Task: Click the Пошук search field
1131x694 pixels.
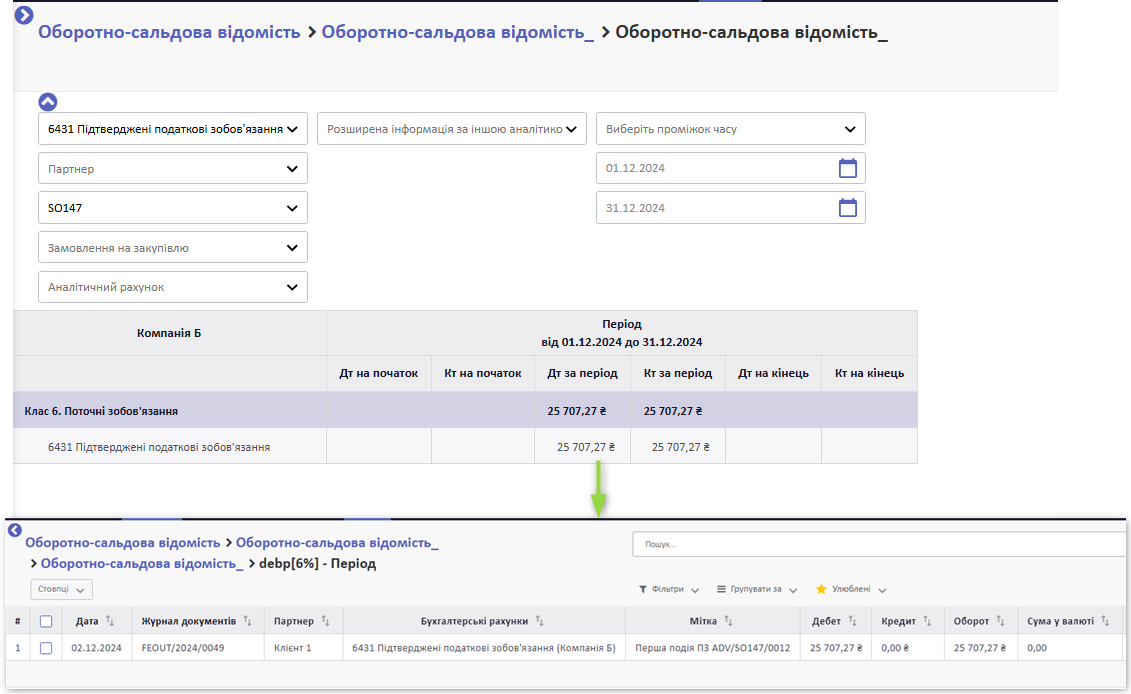Action: tap(879, 544)
